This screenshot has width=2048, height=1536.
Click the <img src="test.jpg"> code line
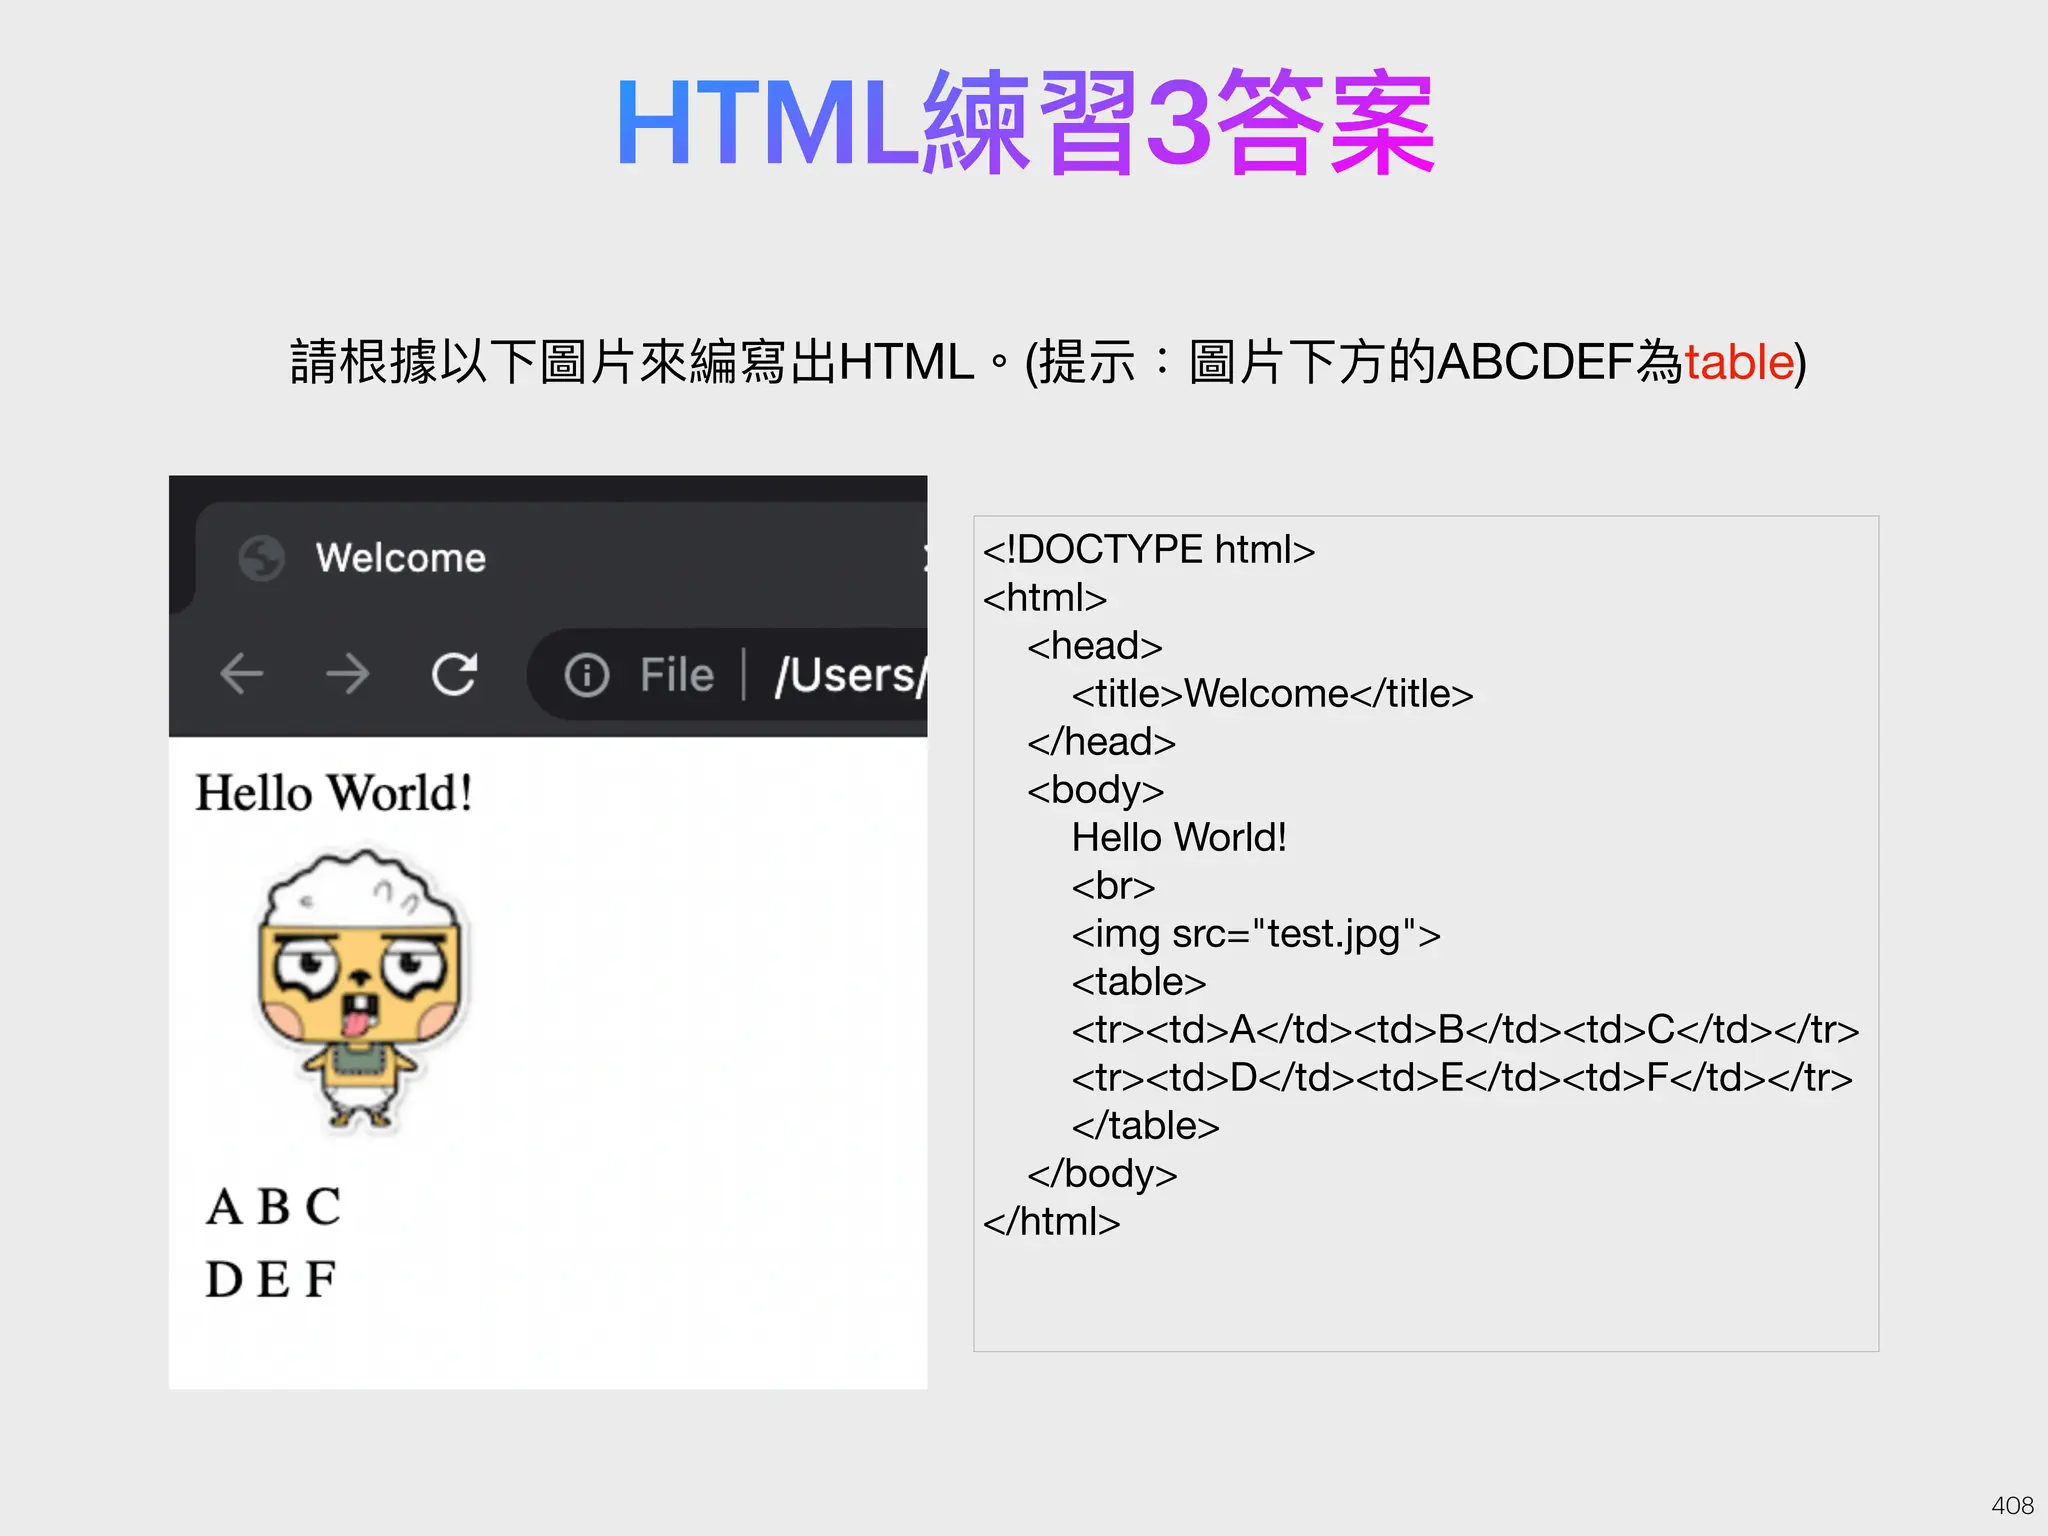point(1256,935)
